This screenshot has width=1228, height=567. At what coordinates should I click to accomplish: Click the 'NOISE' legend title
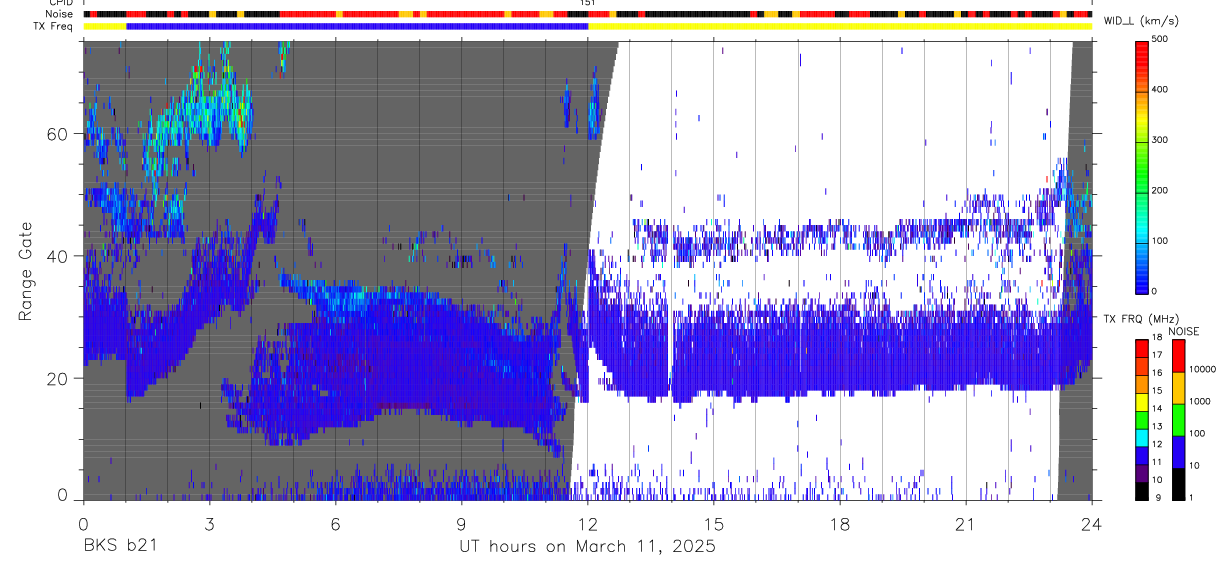click(1184, 331)
